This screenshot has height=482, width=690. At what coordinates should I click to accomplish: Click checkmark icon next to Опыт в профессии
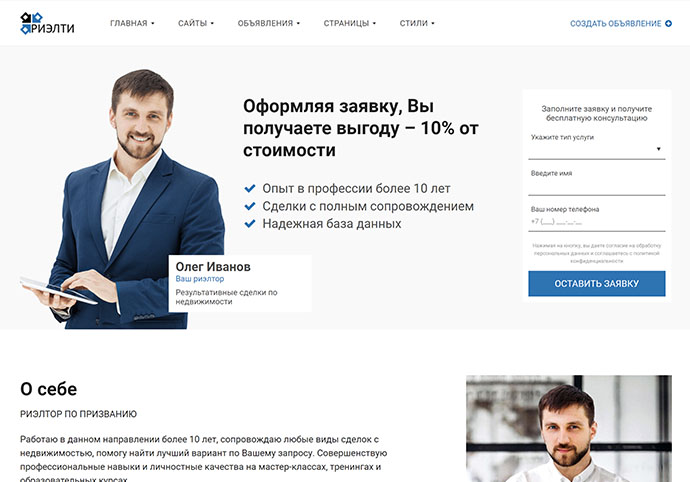(250, 188)
